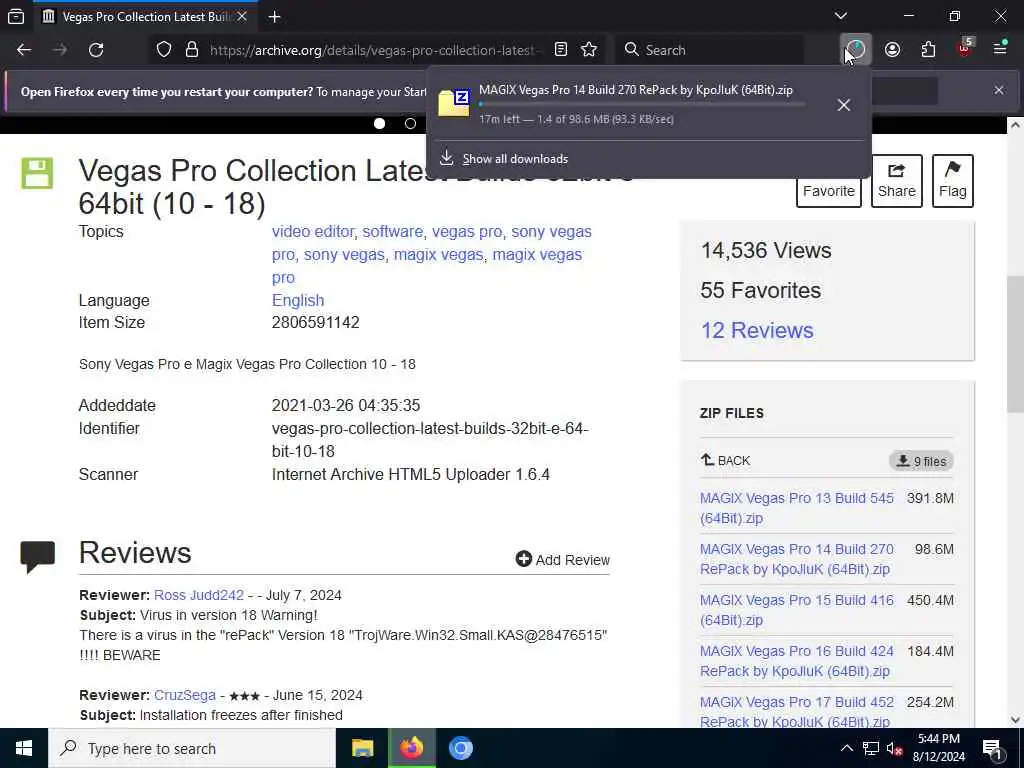This screenshot has width=1024, height=768.
Task: View site security padlock info
Action: (x=191, y=50)
